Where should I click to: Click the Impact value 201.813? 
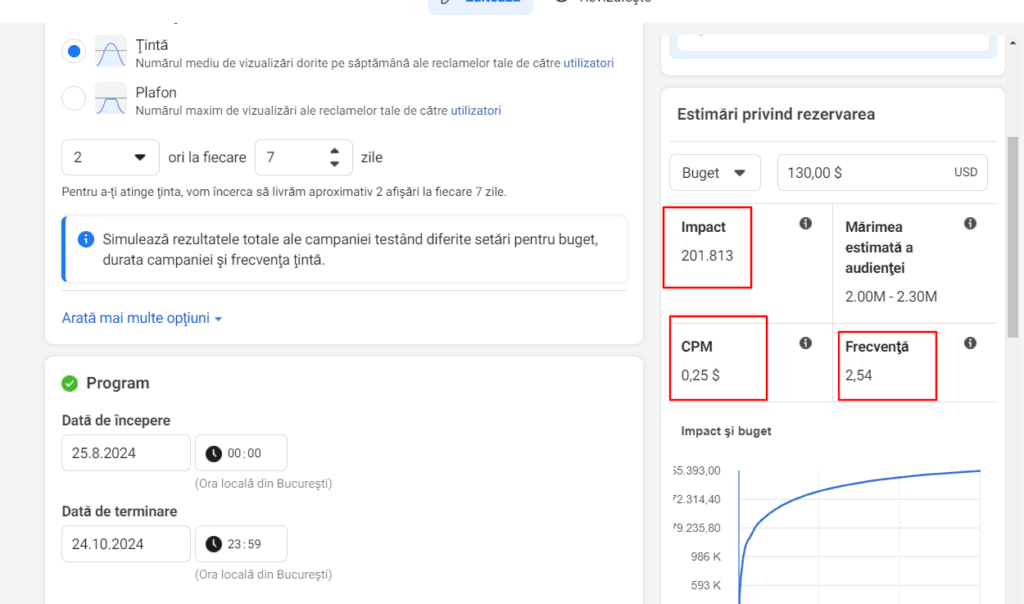707,256
